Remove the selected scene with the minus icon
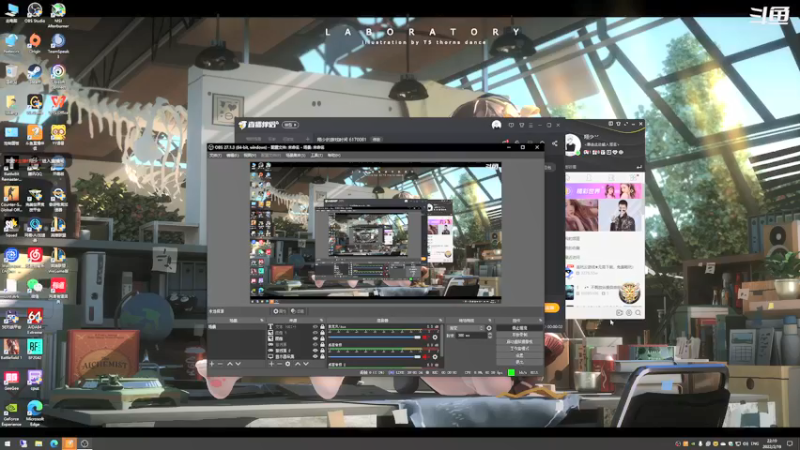Screen dimensions: 800x450 coord(220,364)
